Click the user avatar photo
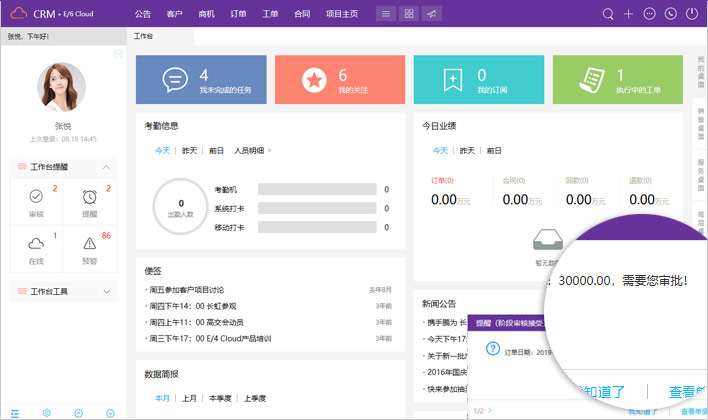This screenshot has width=708, height=420. tap(62, 85)
